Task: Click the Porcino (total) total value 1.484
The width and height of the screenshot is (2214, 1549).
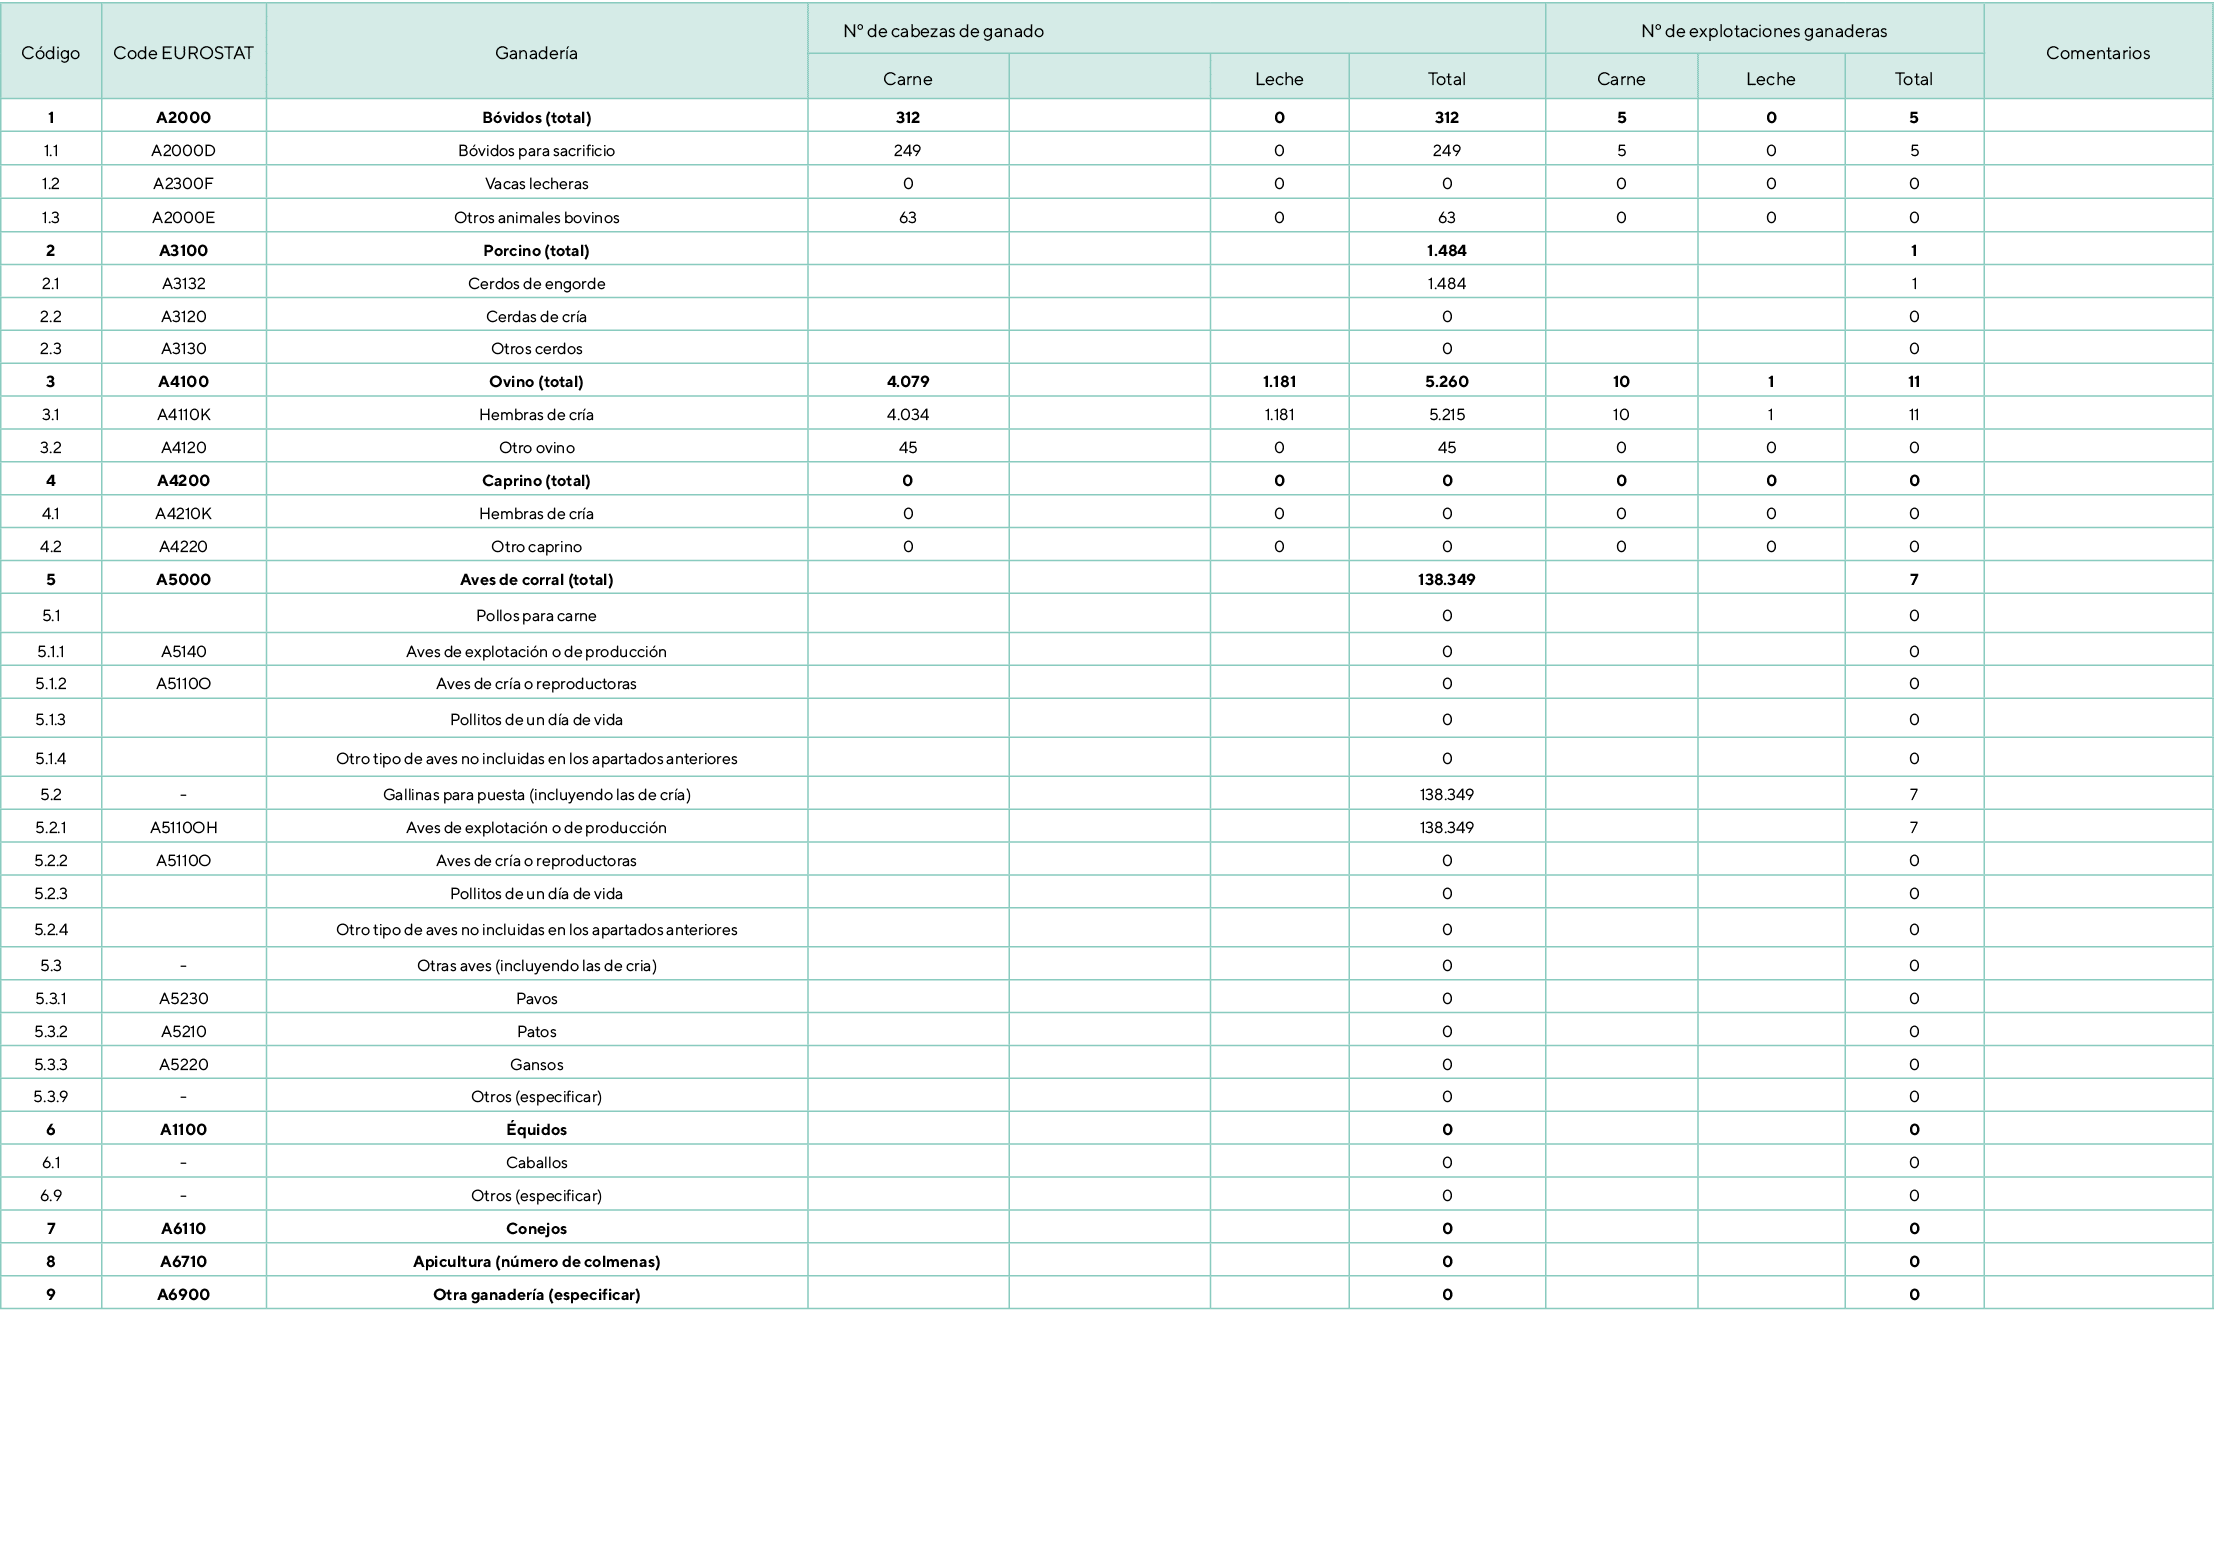Action: click(1446, 250)
